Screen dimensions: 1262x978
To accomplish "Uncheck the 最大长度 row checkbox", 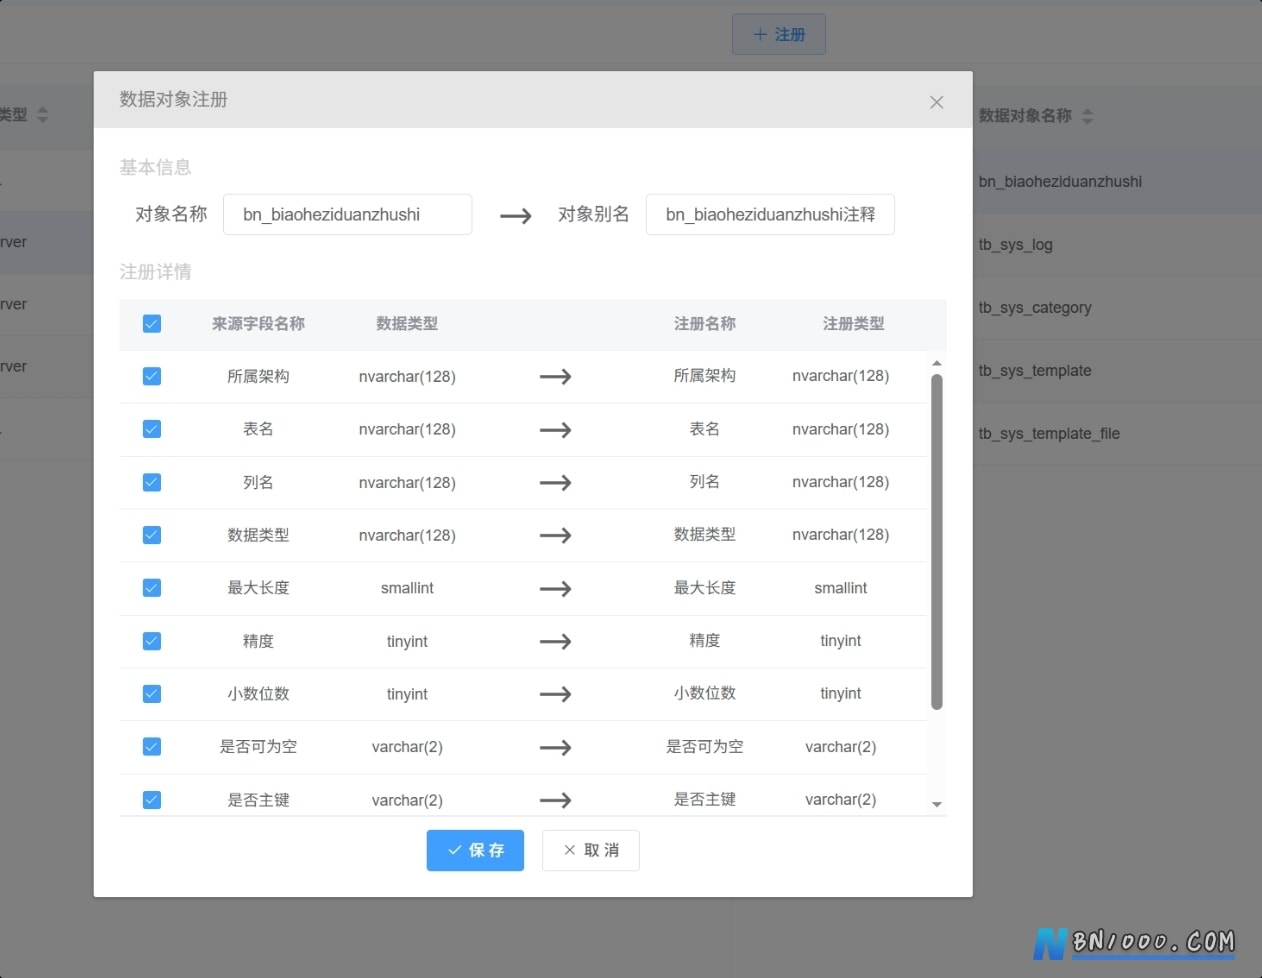I will click(x=152, y=588).
